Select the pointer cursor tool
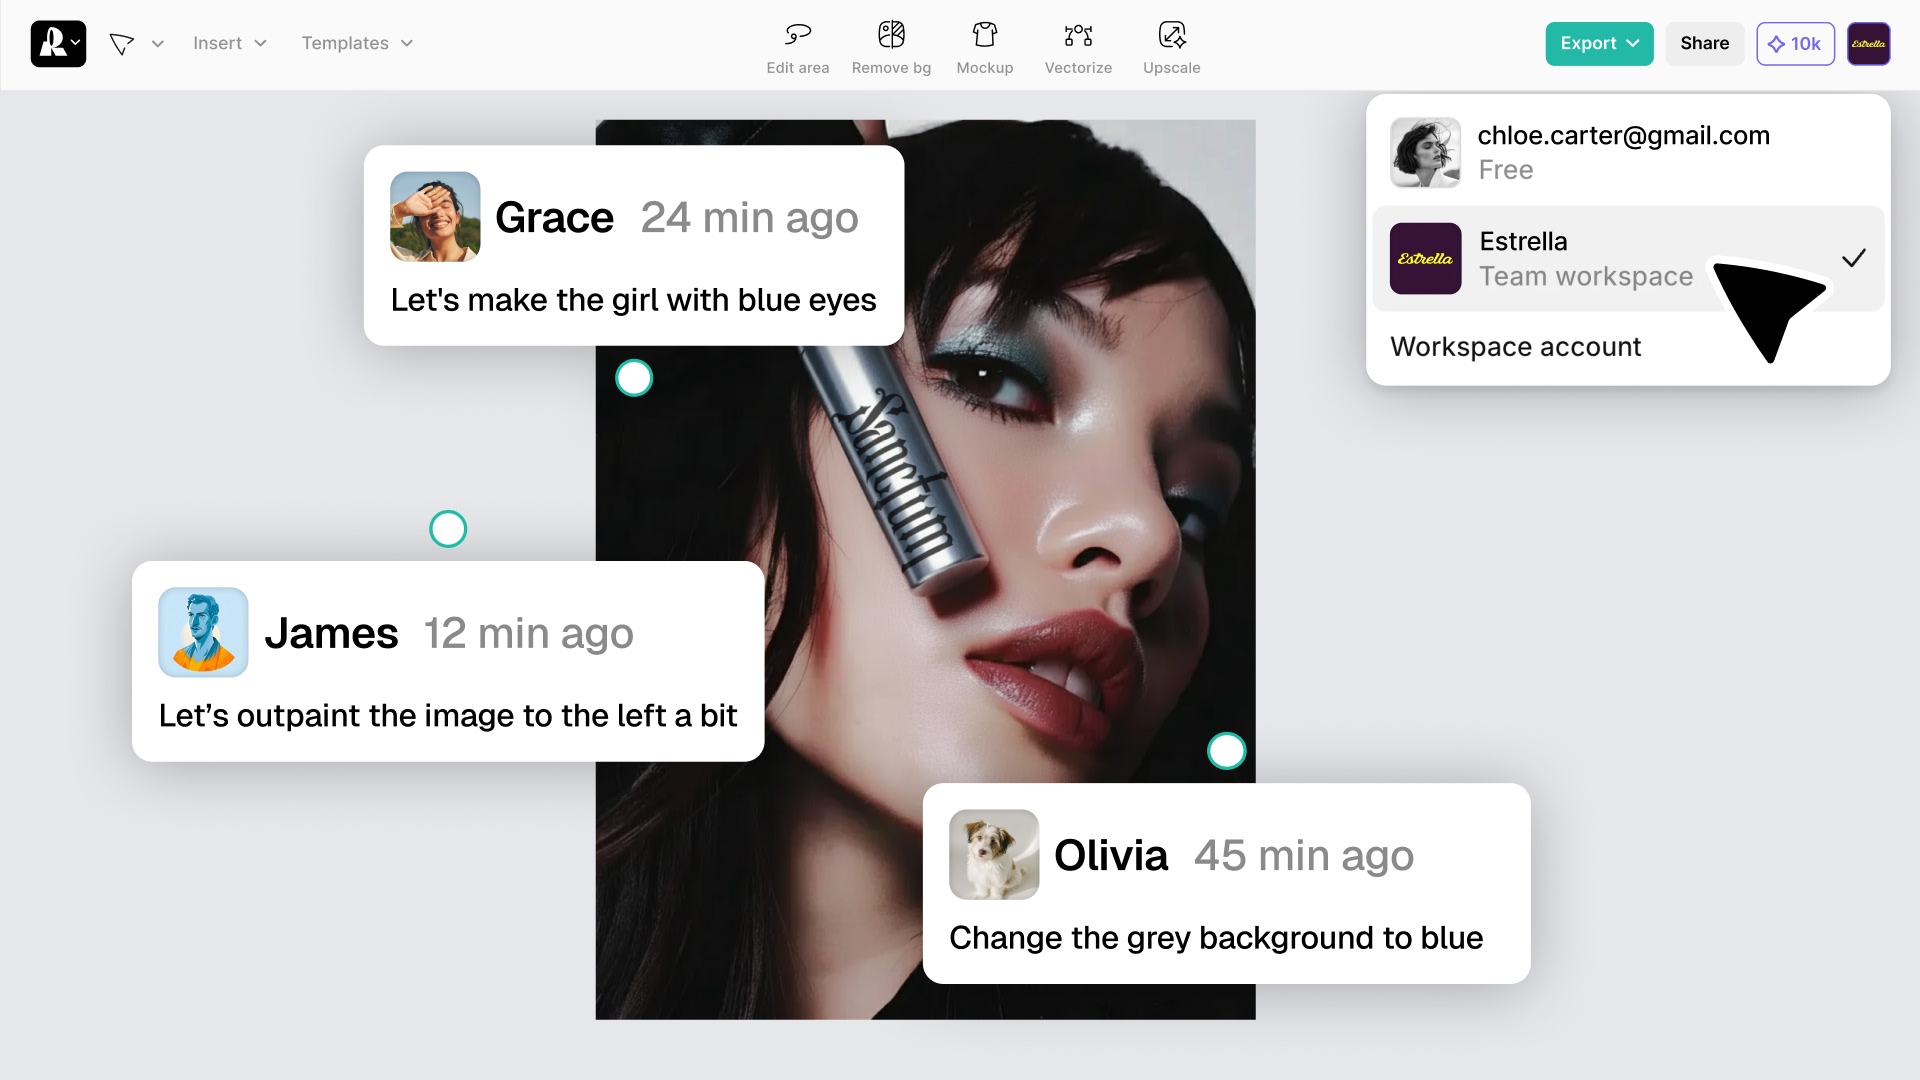1920x1080 pixels. [x=122, y=44]
